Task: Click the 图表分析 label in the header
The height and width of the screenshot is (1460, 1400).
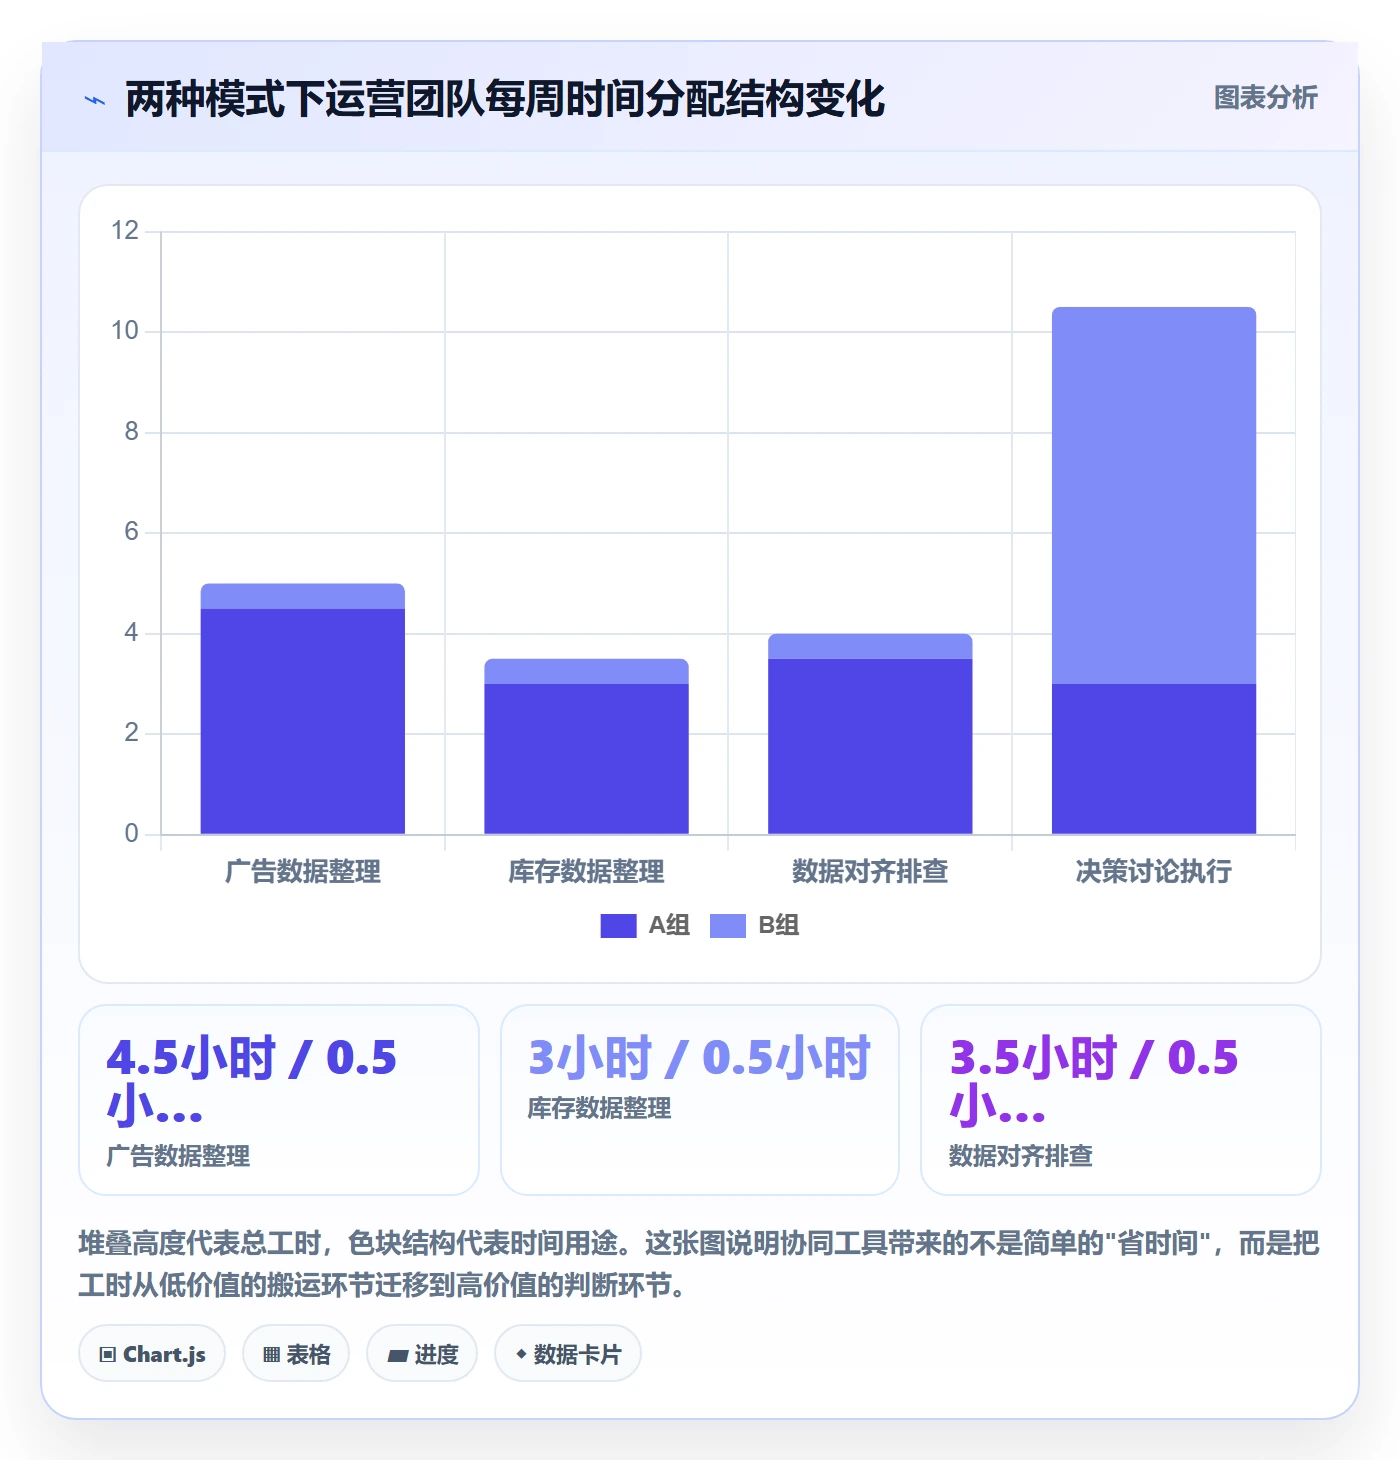Action: click(1265, 98)
